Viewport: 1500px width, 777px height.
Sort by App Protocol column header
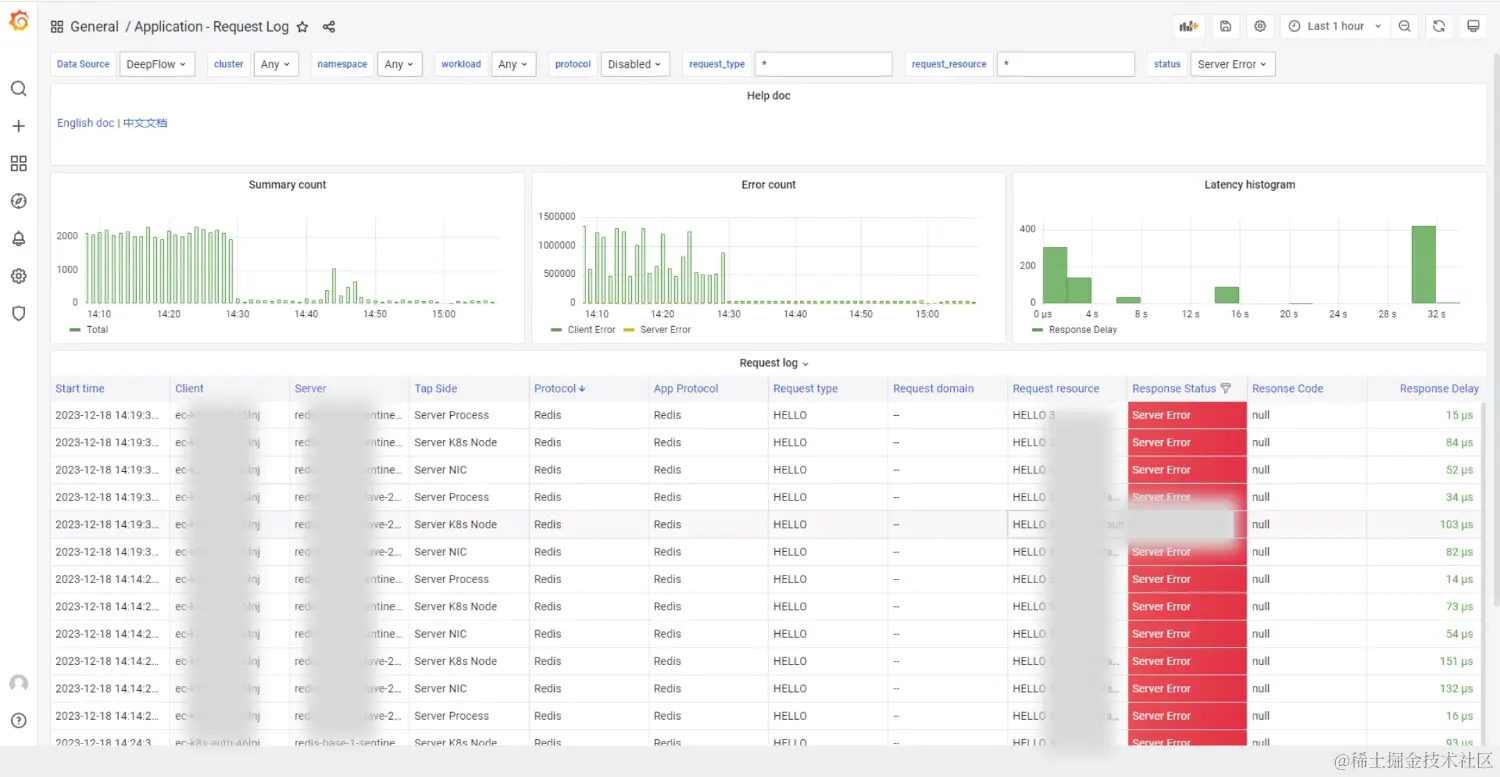click(686, 389)
